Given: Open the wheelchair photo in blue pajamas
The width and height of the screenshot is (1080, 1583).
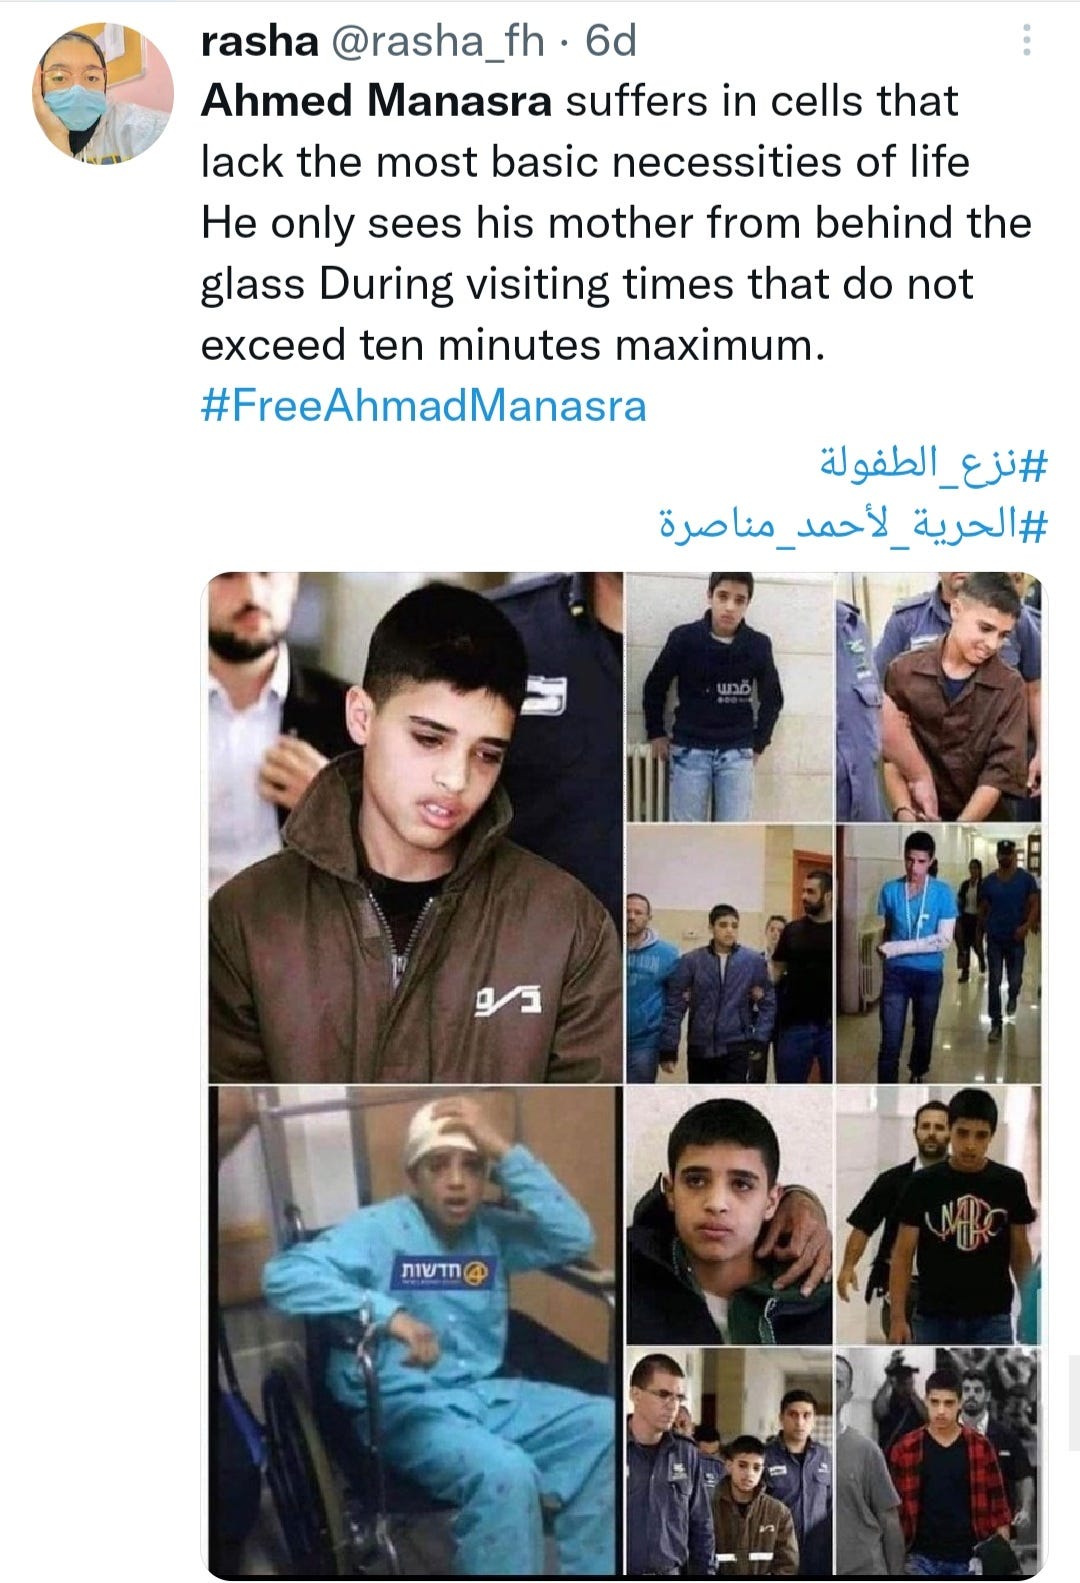Looking at the screenshot, I should (415, 1332).
